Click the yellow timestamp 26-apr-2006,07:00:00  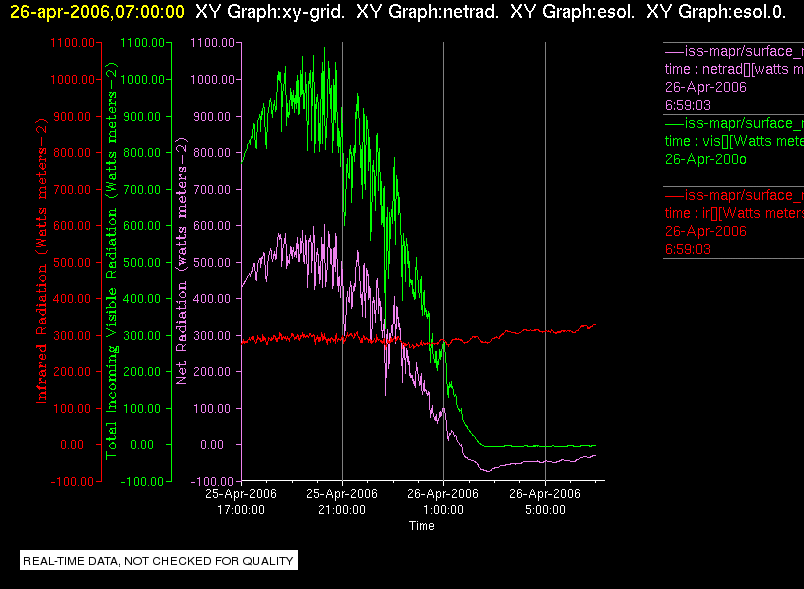[97, 11]
